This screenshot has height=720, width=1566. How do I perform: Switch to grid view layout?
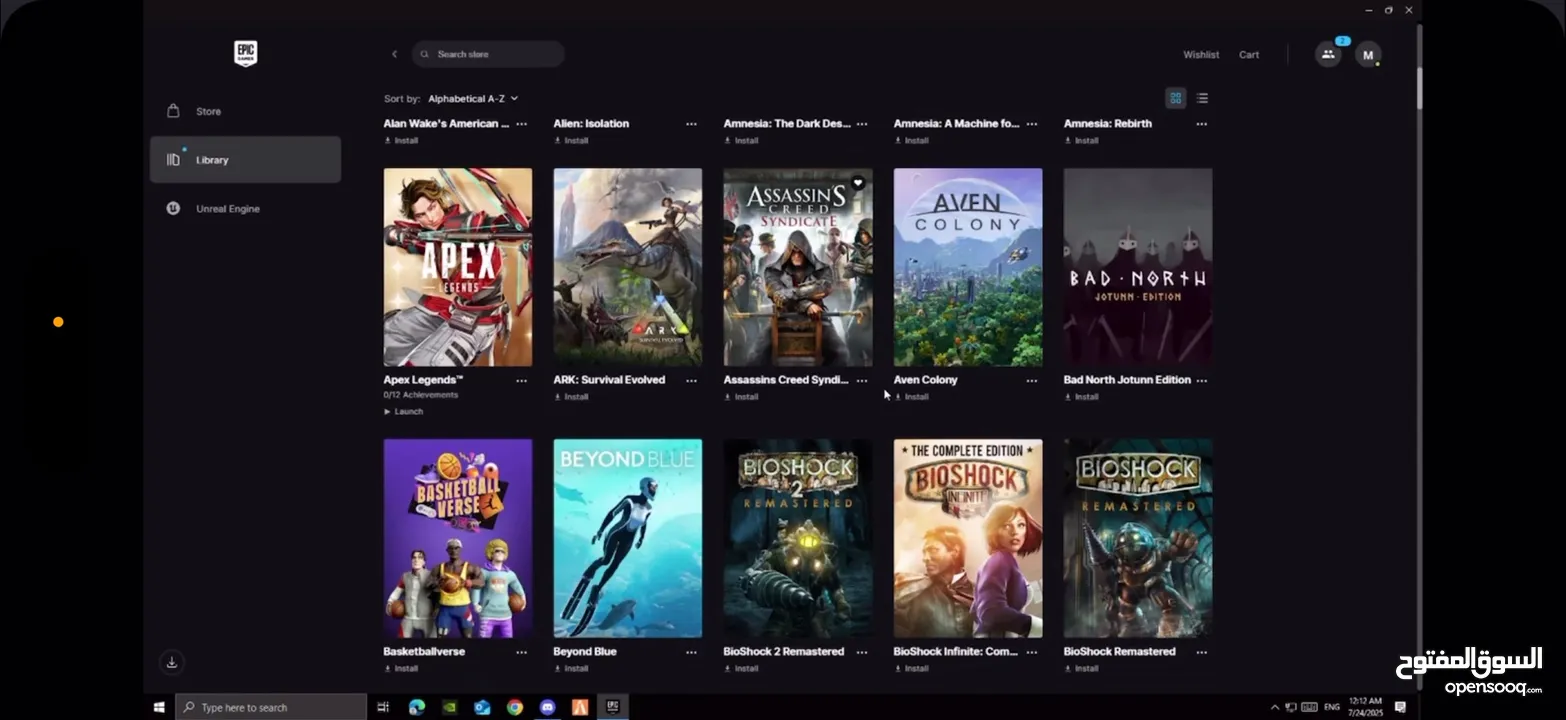1175,98
